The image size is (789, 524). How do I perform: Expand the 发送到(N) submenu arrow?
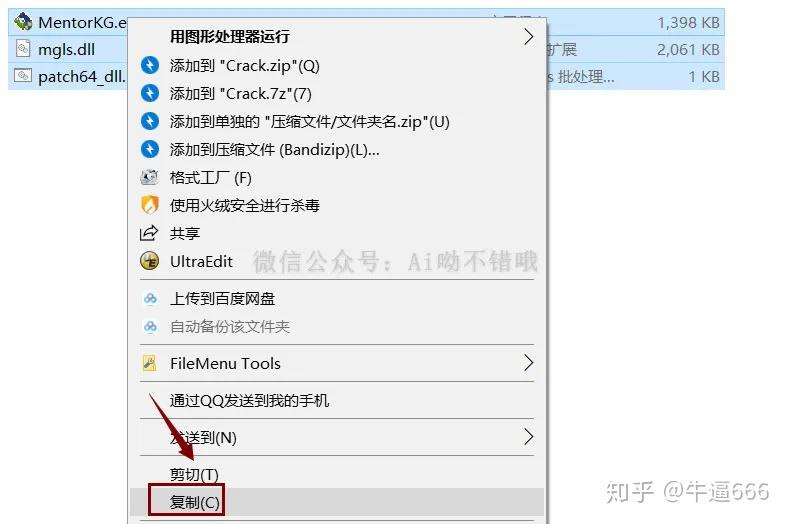tap(528, 437)
